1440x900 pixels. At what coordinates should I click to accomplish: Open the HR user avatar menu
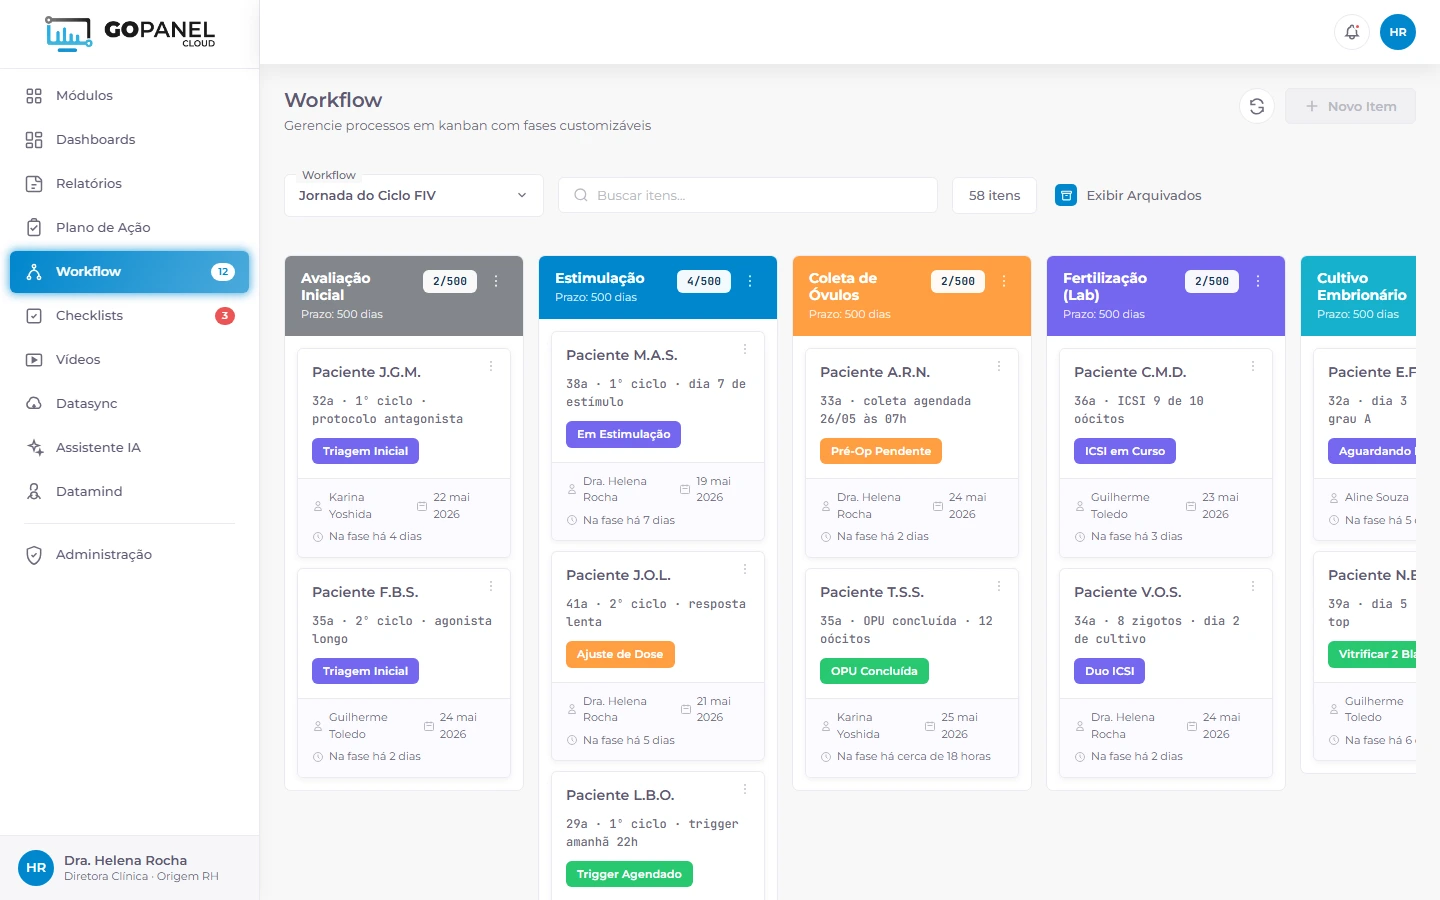(1398, 32)
